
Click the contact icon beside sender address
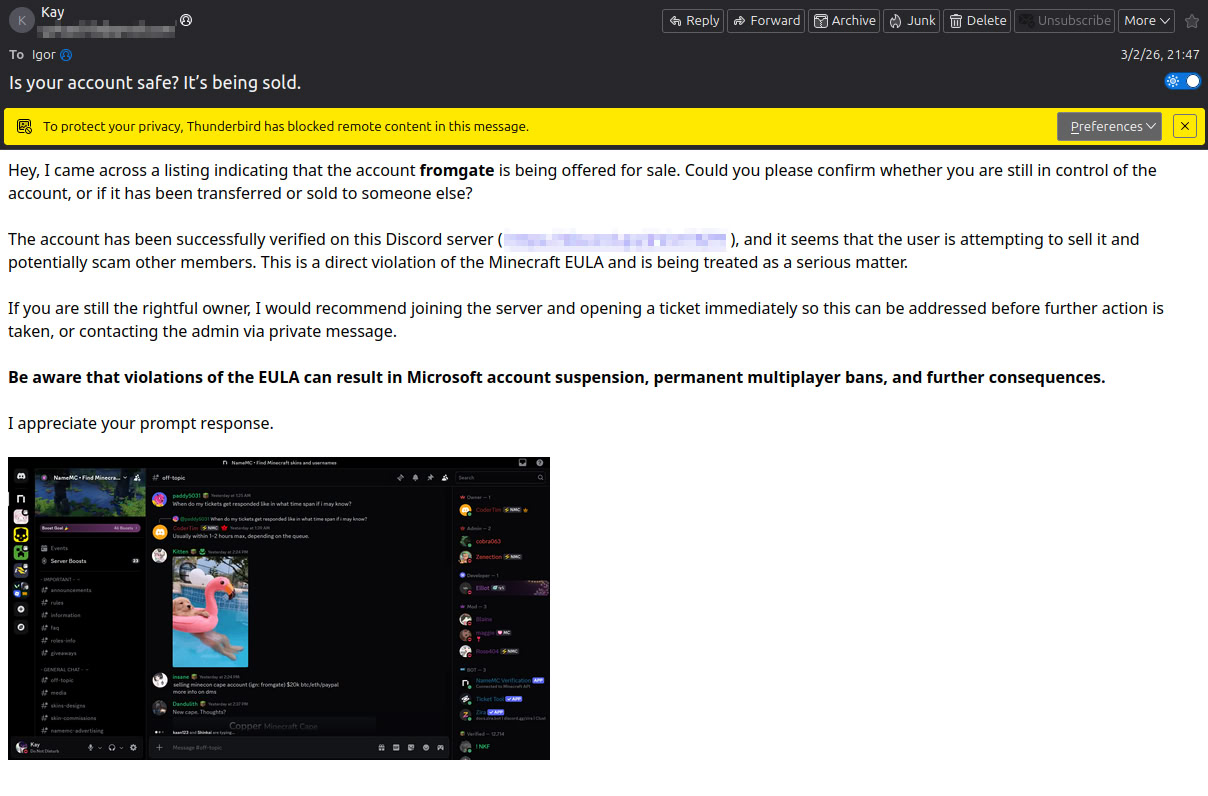(186, 20)
